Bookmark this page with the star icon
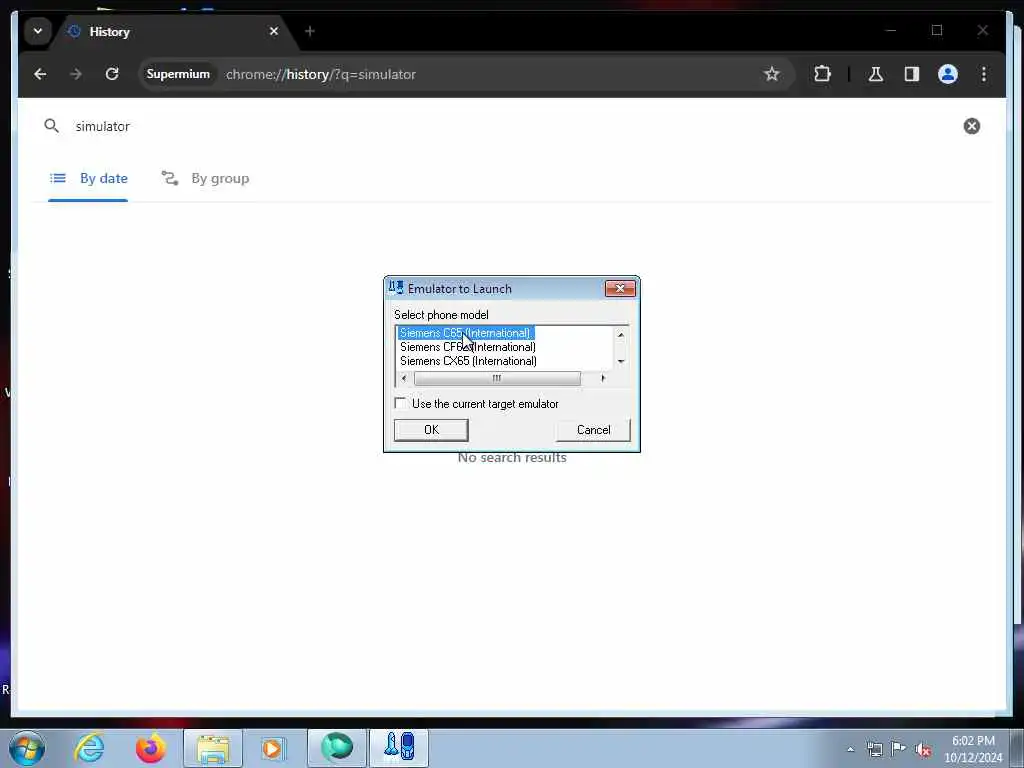 pyautogui.click(x=772, y=74)
